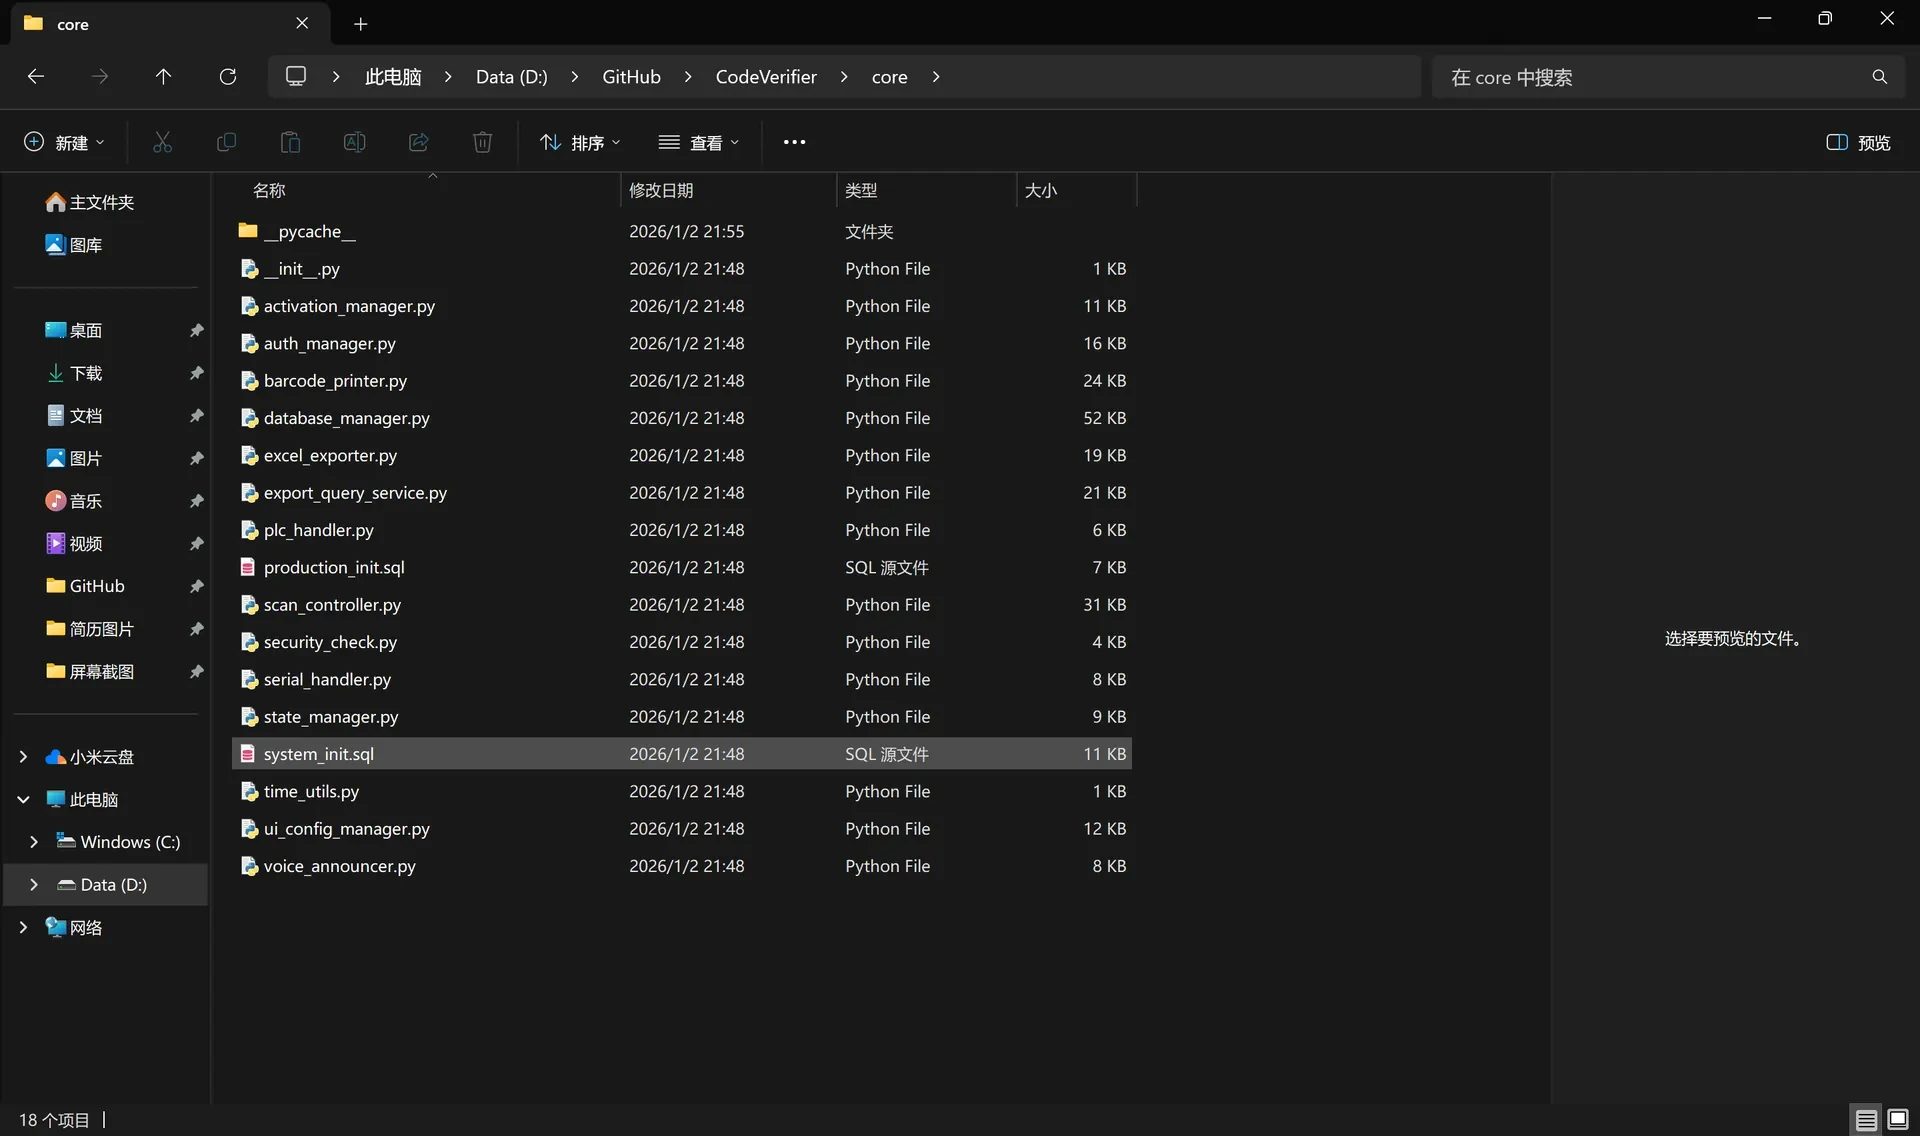Click the Data (D:) breadcrumb
1920x1136 pixels.
[x=511, y=77]
